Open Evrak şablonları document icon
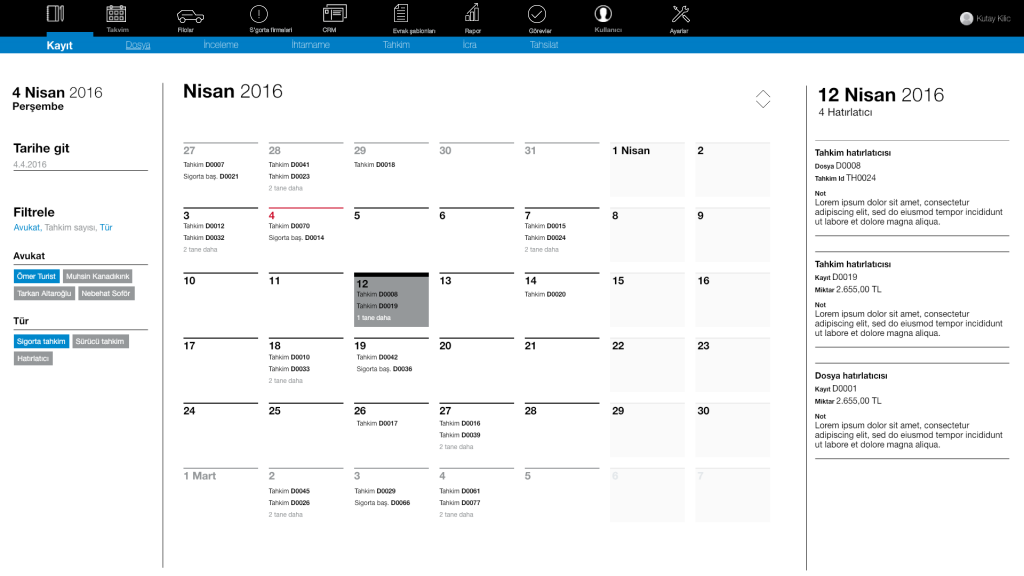The image size is (1024, 576). click(401, 14)
